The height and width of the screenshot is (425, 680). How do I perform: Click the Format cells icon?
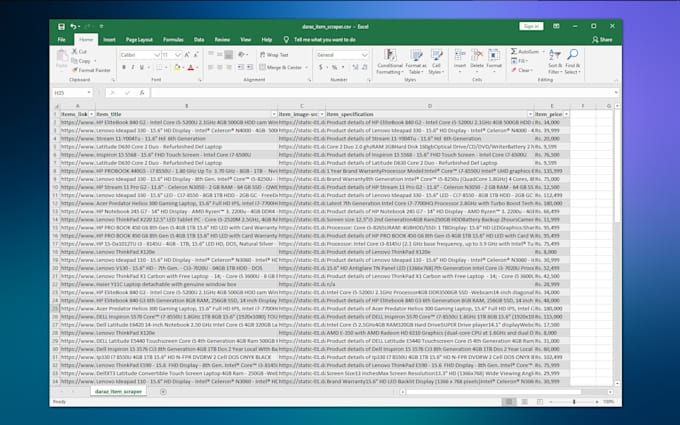494,61
